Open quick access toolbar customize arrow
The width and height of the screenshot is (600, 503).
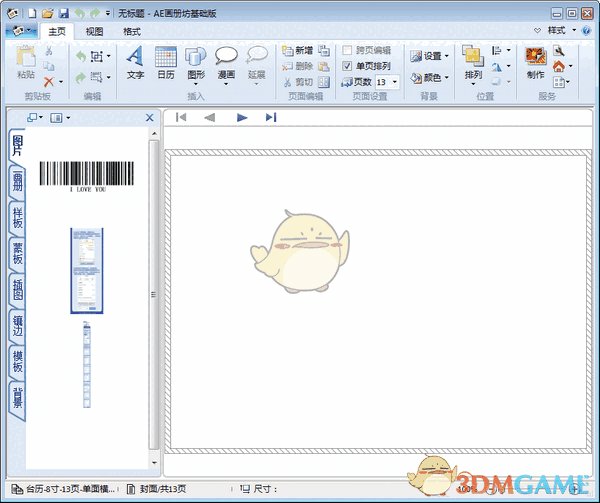pyautogui.click(x=108, y=13)
